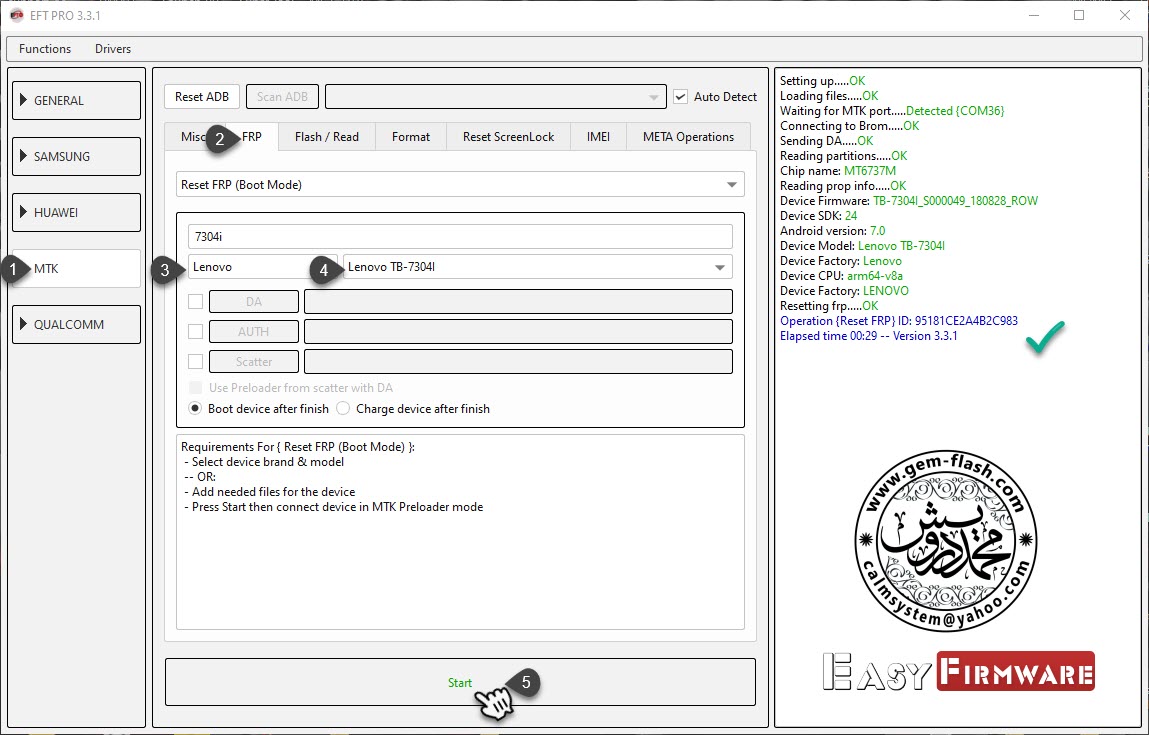Open the Lenovo TB-7304I model dropdown
Screen dimensions: 1149x735
(537, 267)
